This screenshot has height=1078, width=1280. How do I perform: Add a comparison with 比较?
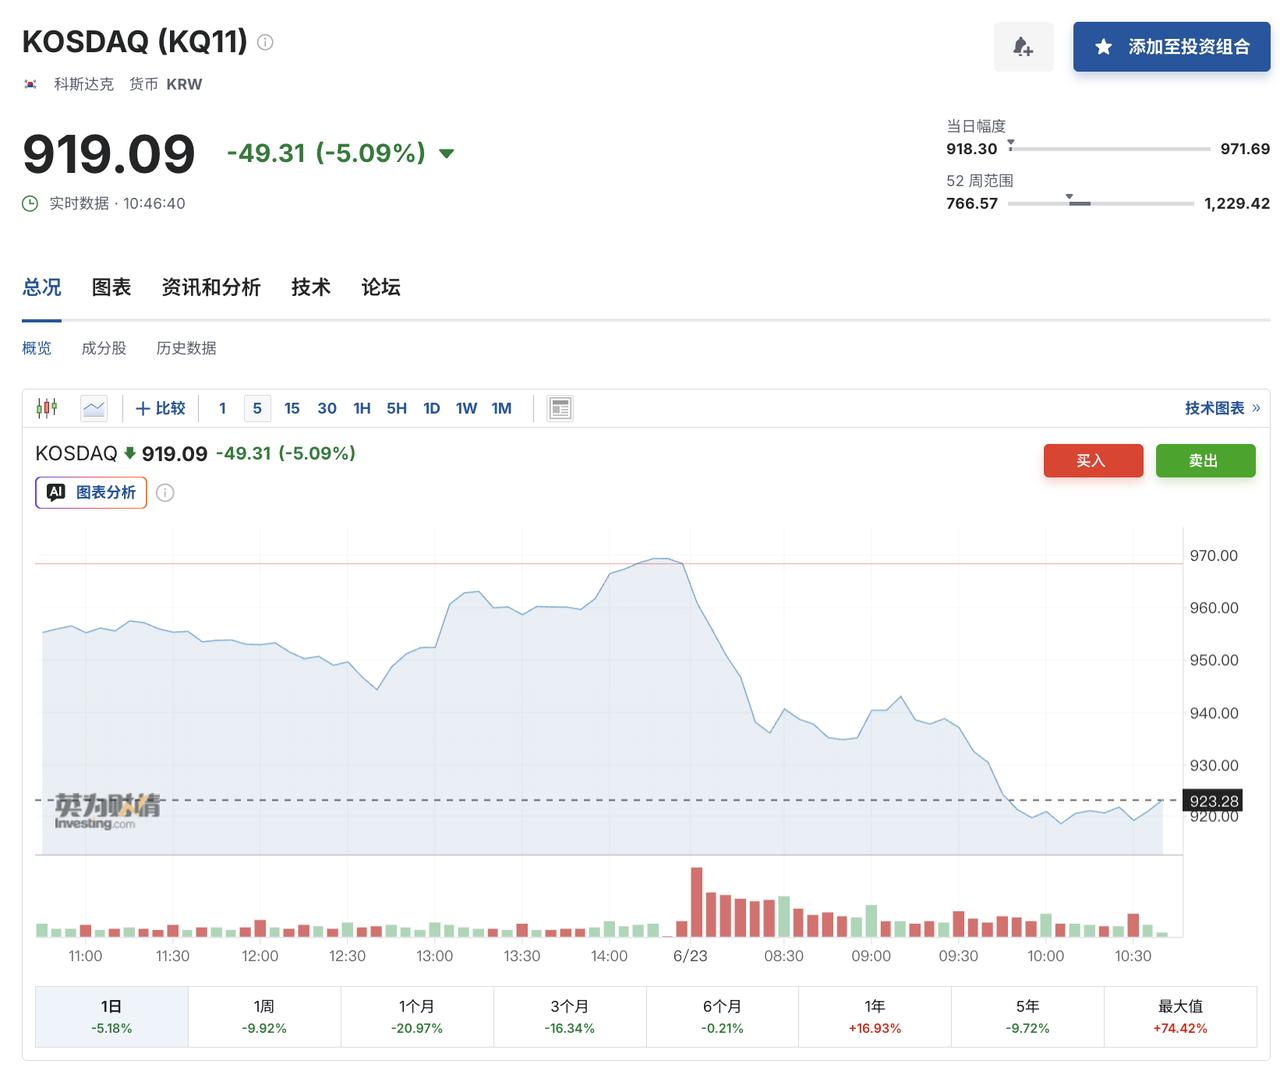pyautogui.click(x=160, y=408)
